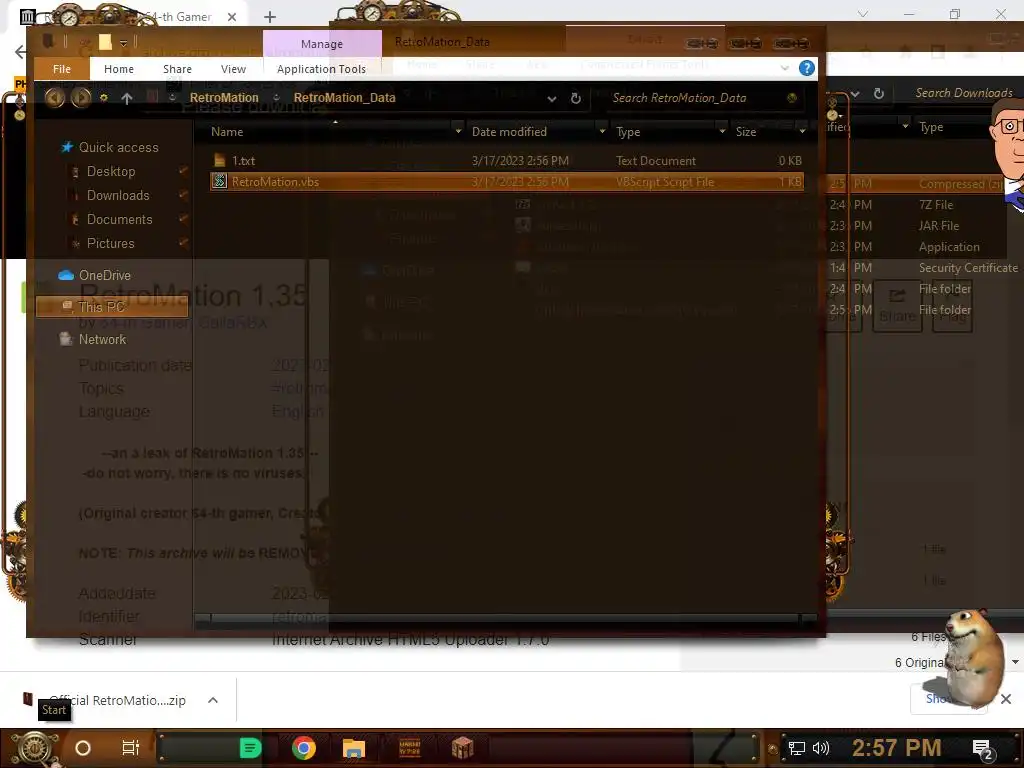
Task: Open Google Chrome from the taskbar
Action: click(x=304, y=748)
